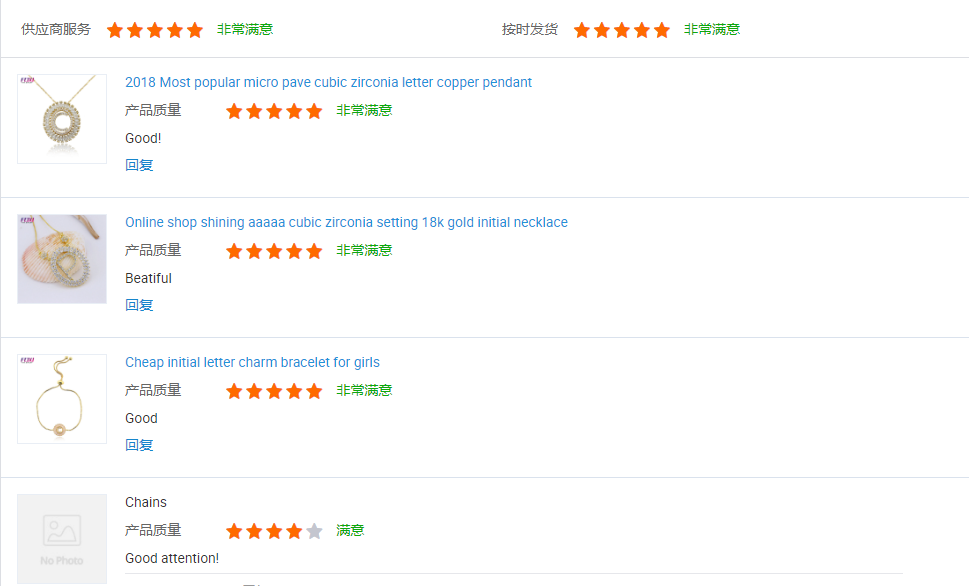Click the third star of 供应商服务 rating
Screen dimensions: 969x586
[x=155, y=30]
